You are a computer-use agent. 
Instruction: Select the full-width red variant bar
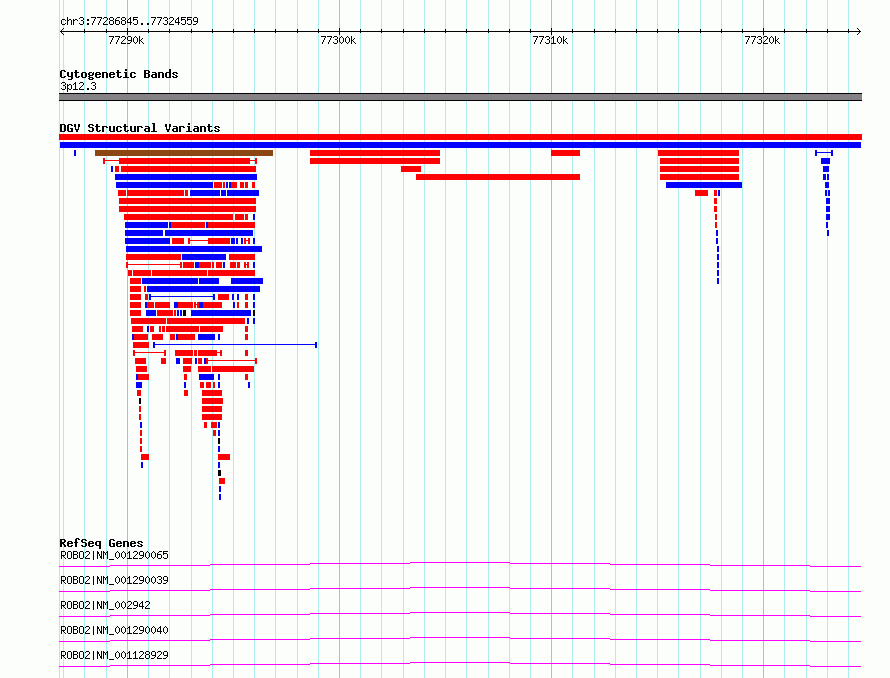pos(460,137)
